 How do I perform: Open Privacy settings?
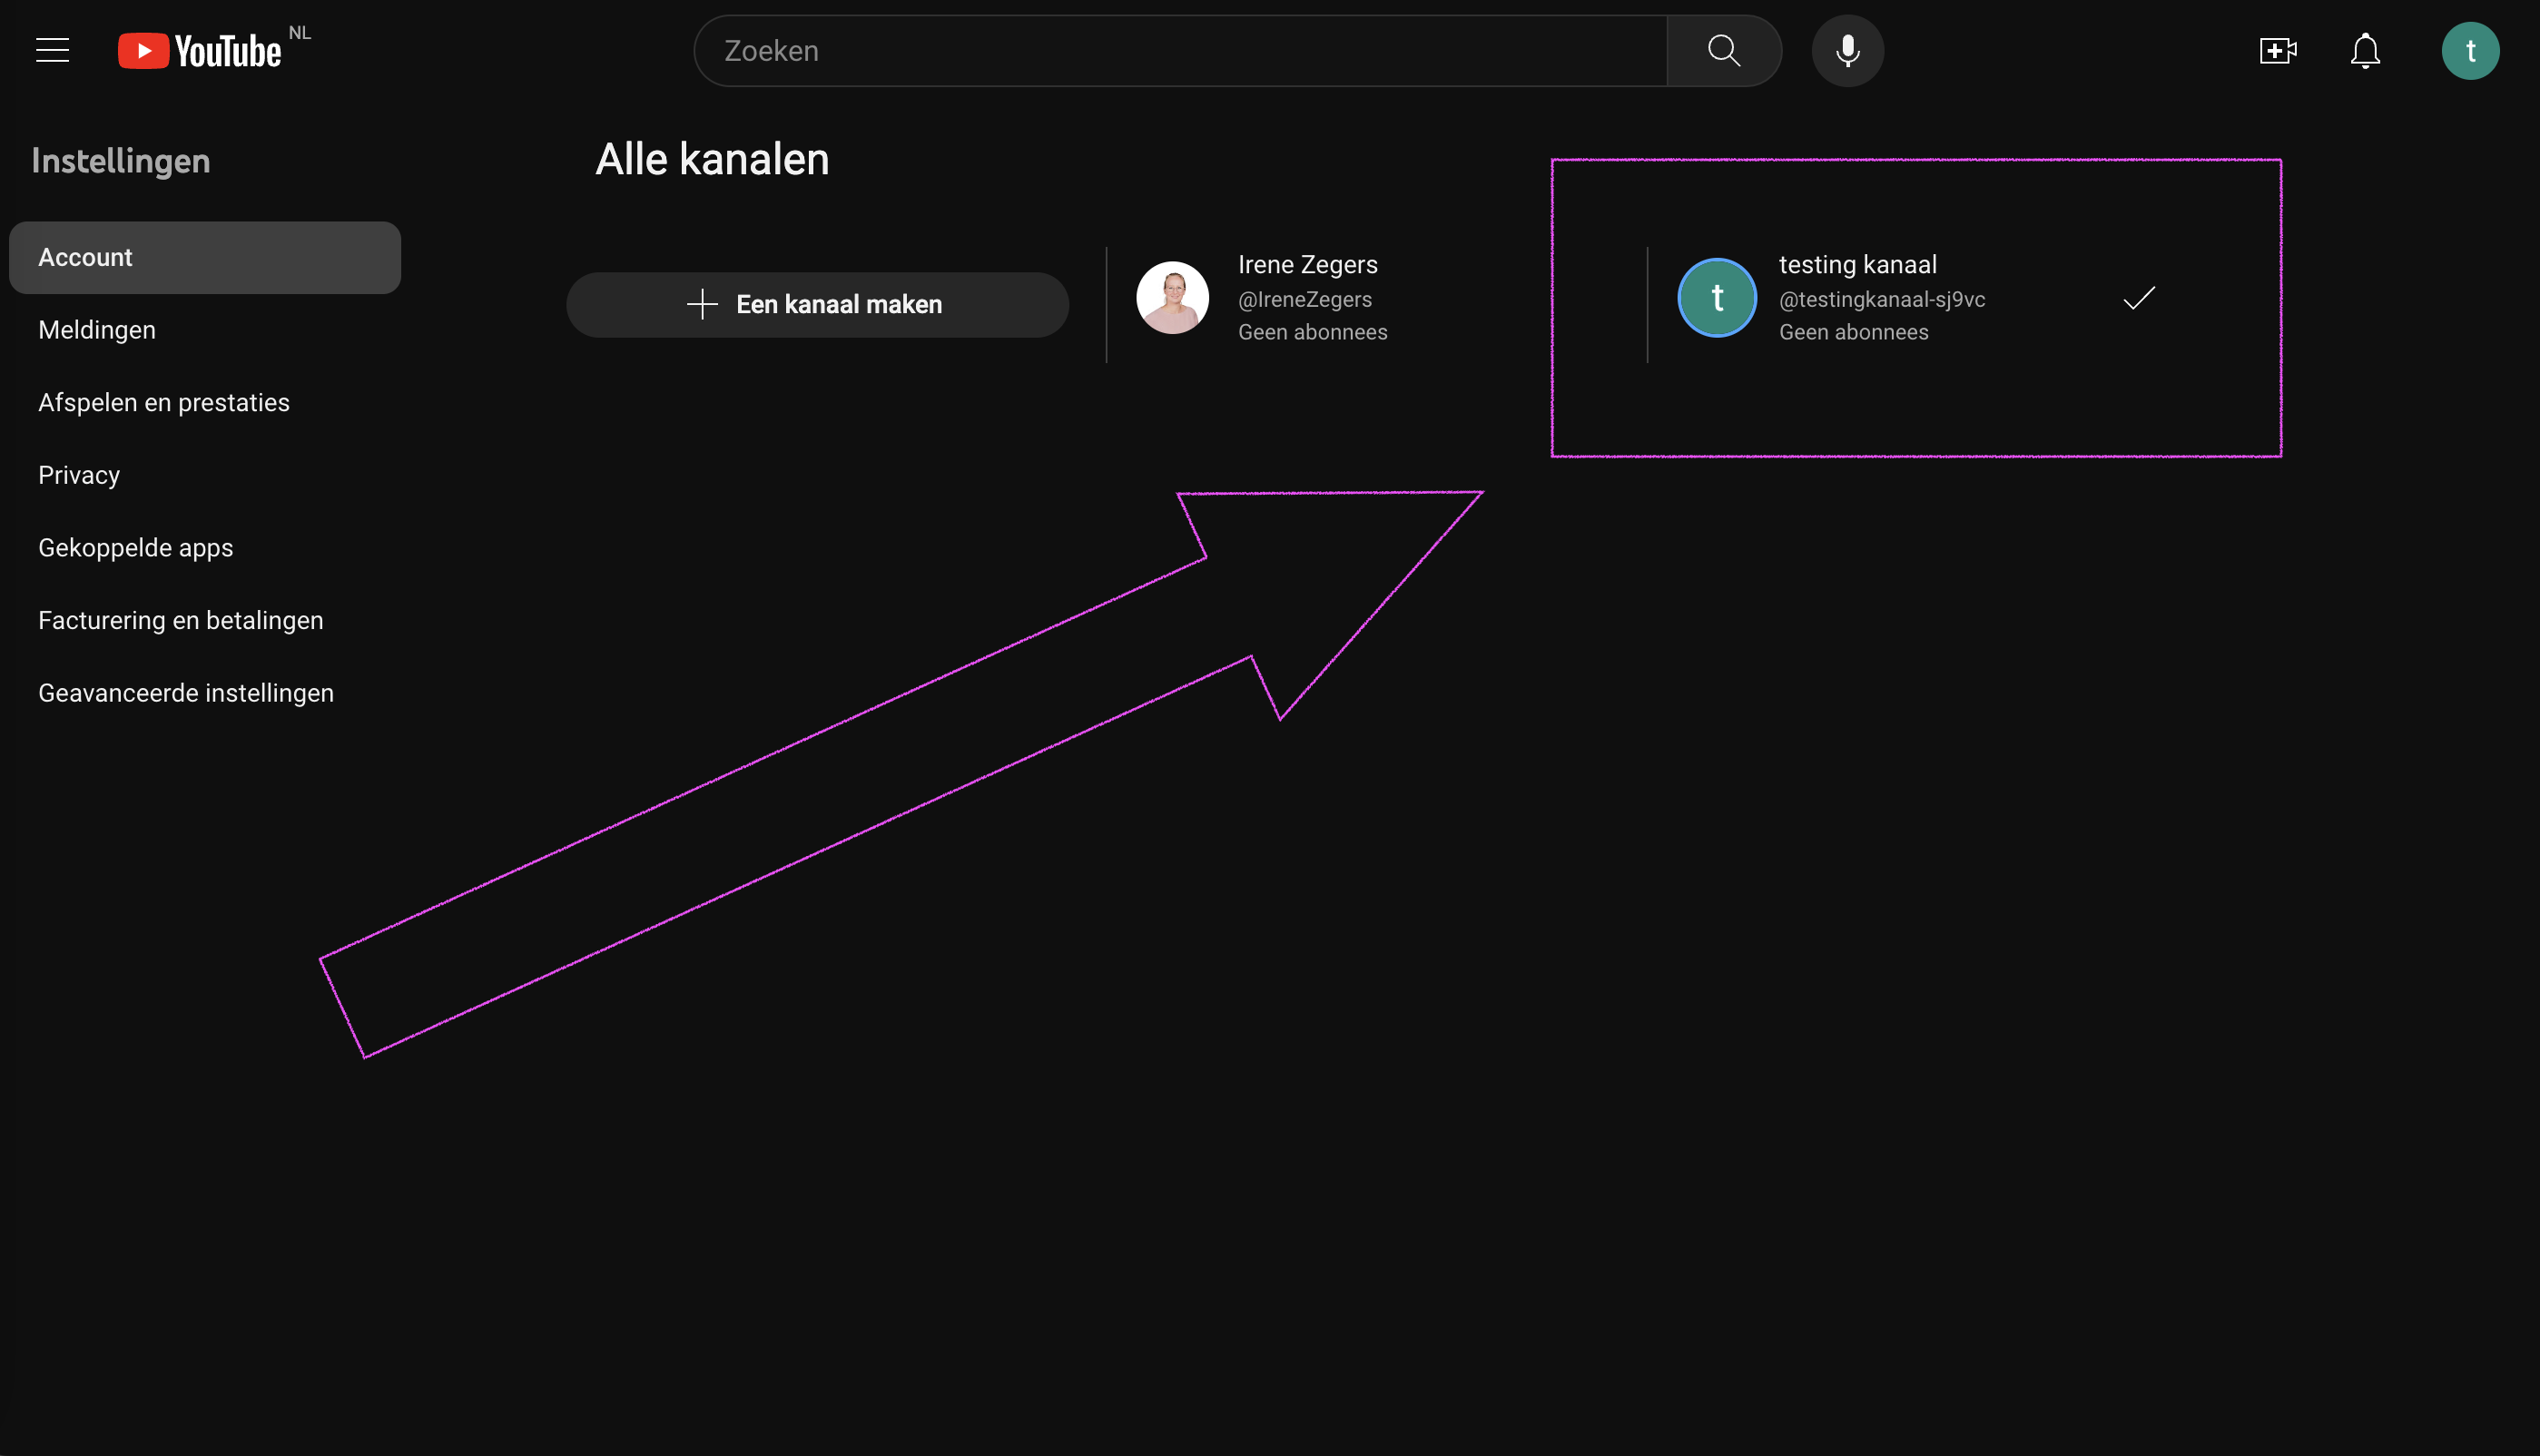pos(205,475)
